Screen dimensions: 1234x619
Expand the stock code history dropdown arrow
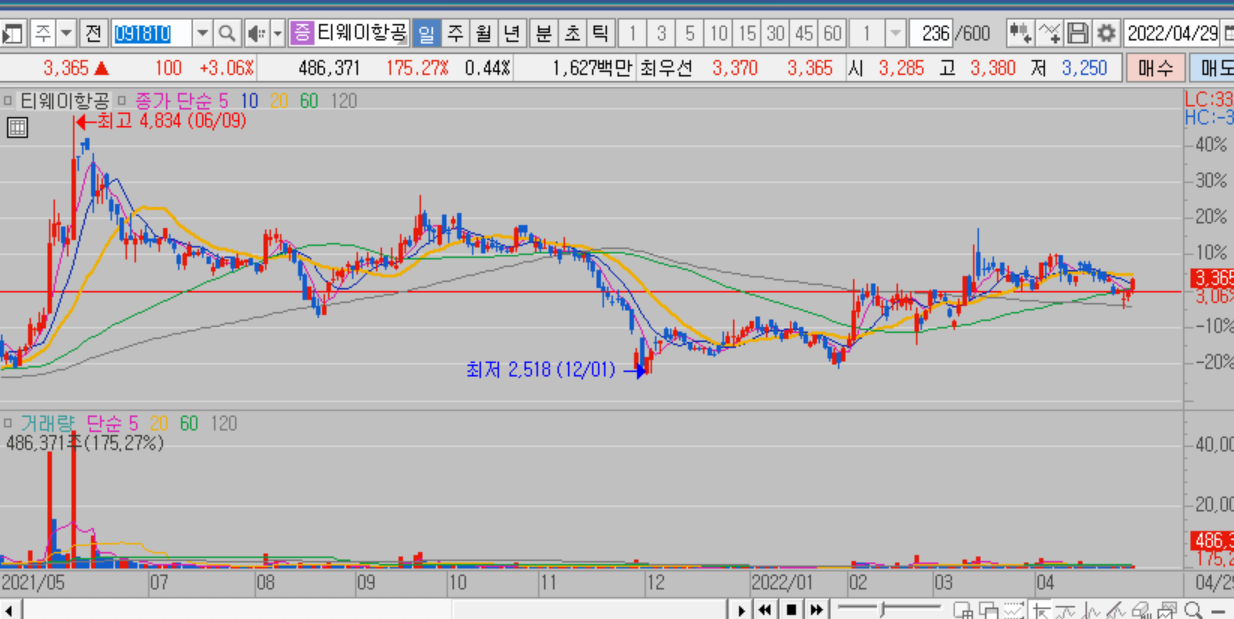click(202, 33)
